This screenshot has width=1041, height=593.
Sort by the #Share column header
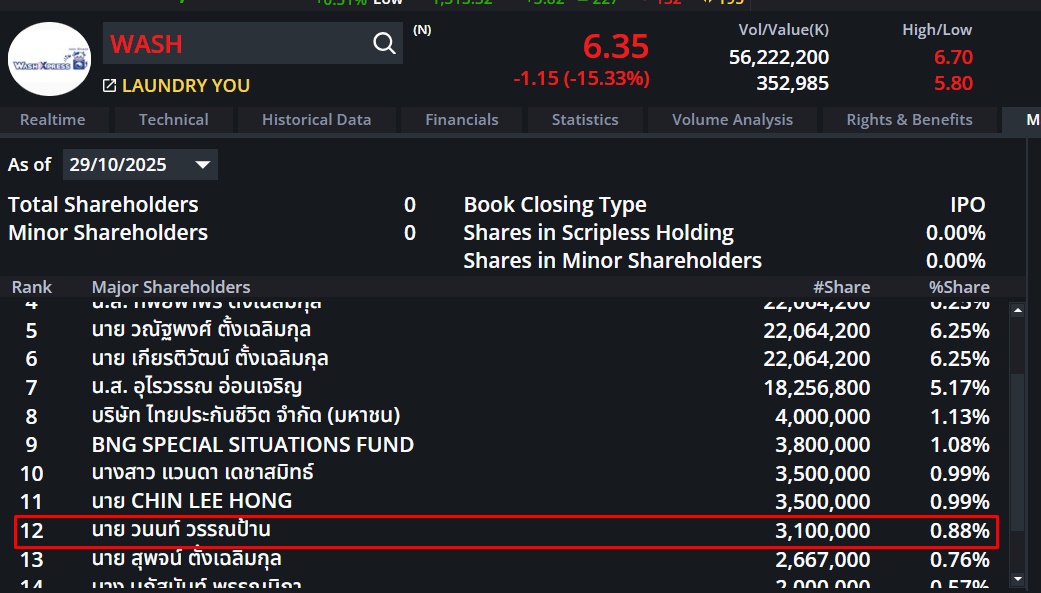841,287
